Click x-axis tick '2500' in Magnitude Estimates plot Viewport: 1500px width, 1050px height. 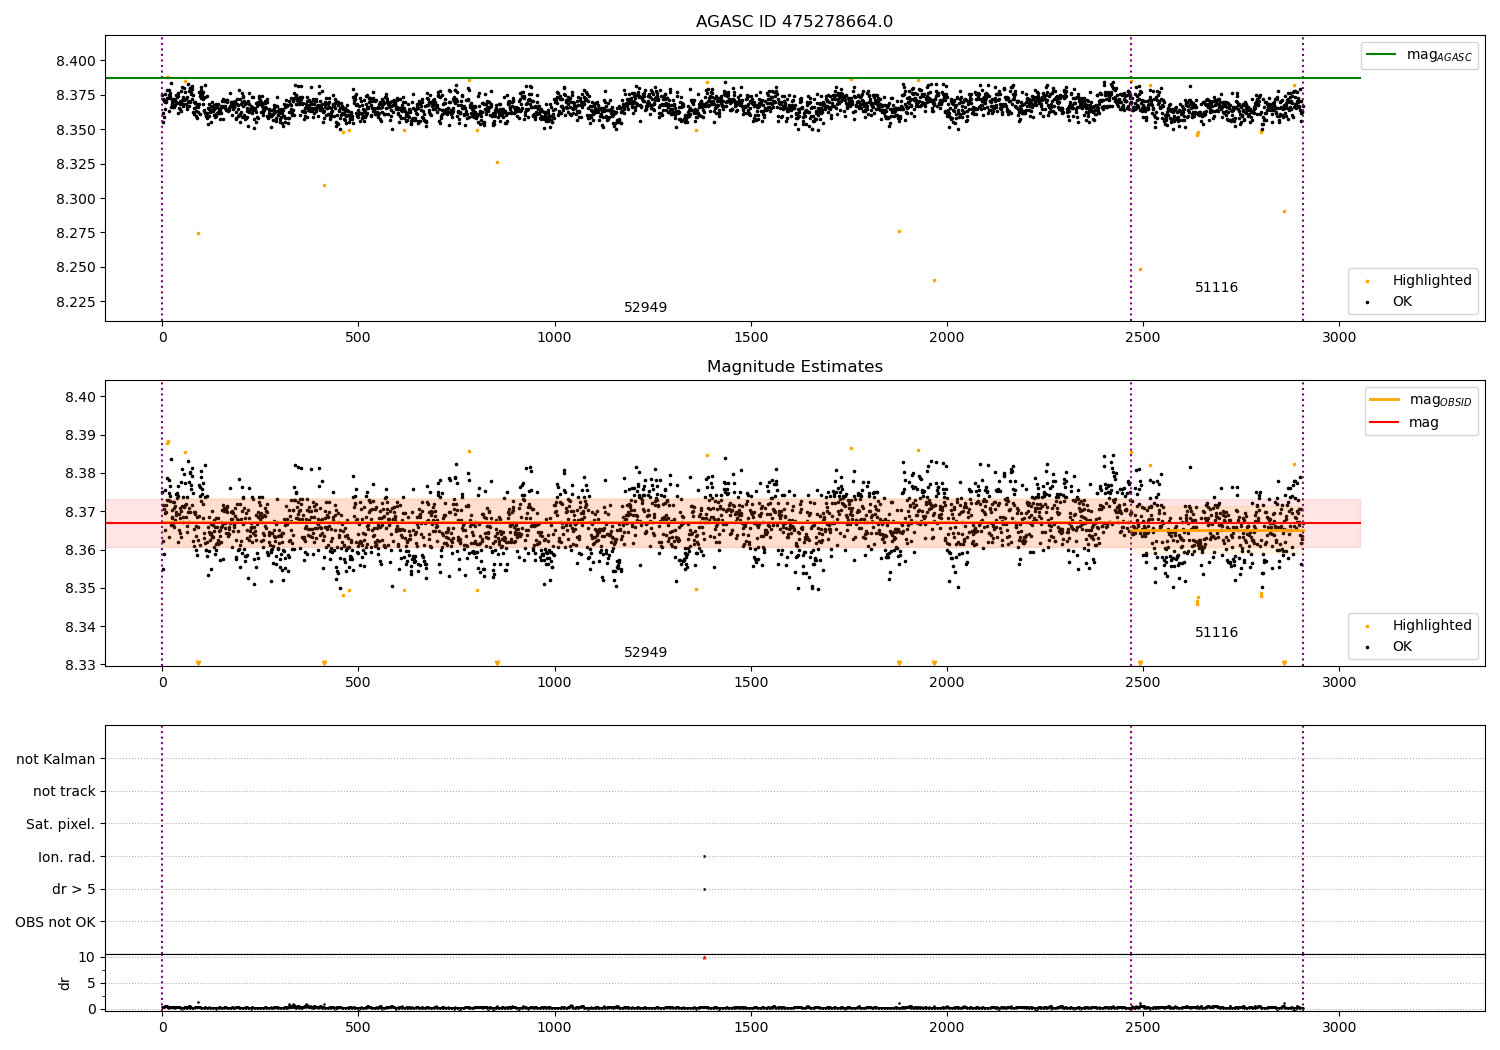[1143, 683]
